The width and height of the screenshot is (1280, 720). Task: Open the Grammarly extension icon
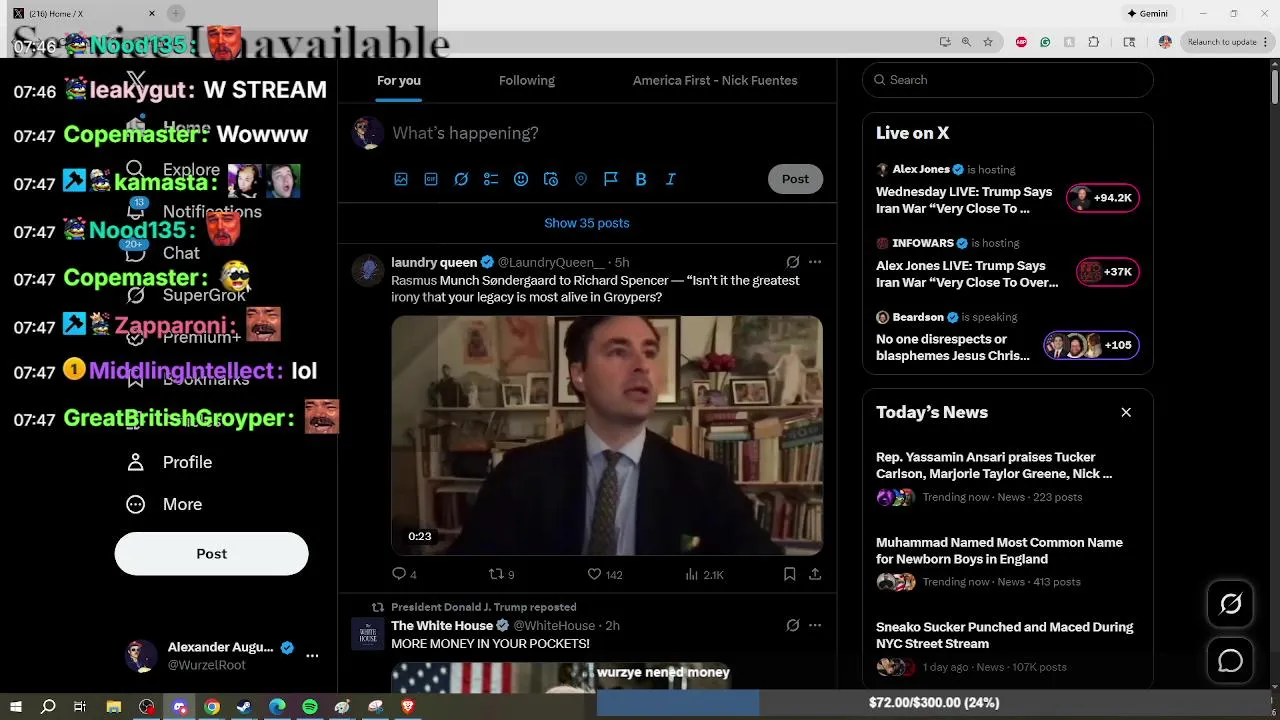(1045, 42)
